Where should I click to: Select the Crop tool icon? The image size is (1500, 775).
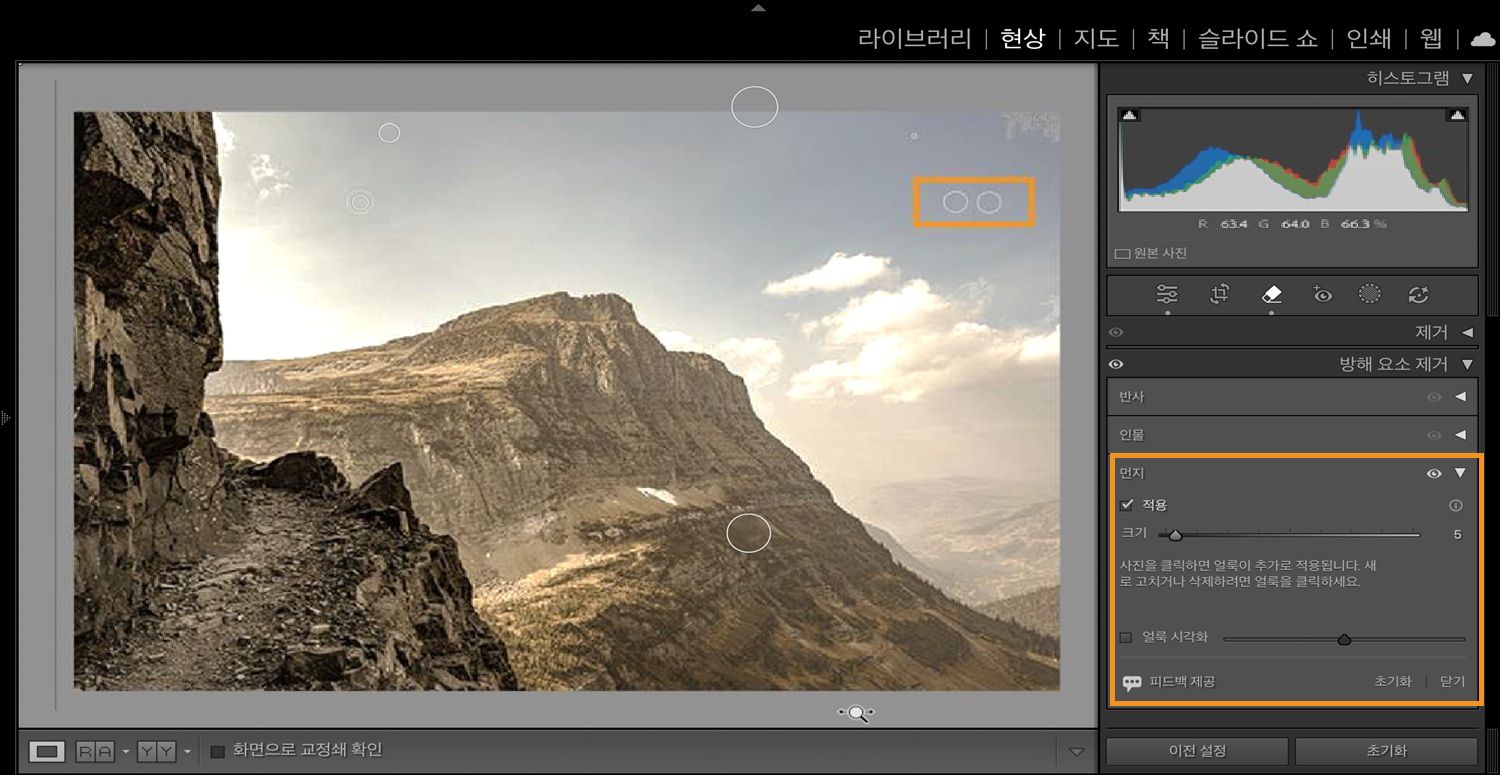coord(1219,294)
